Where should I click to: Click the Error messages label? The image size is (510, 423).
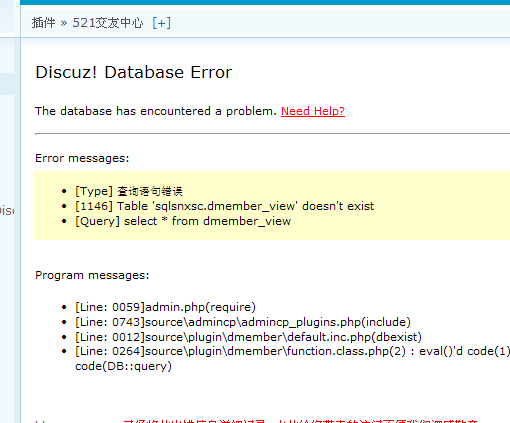click(x=82, y=158)
